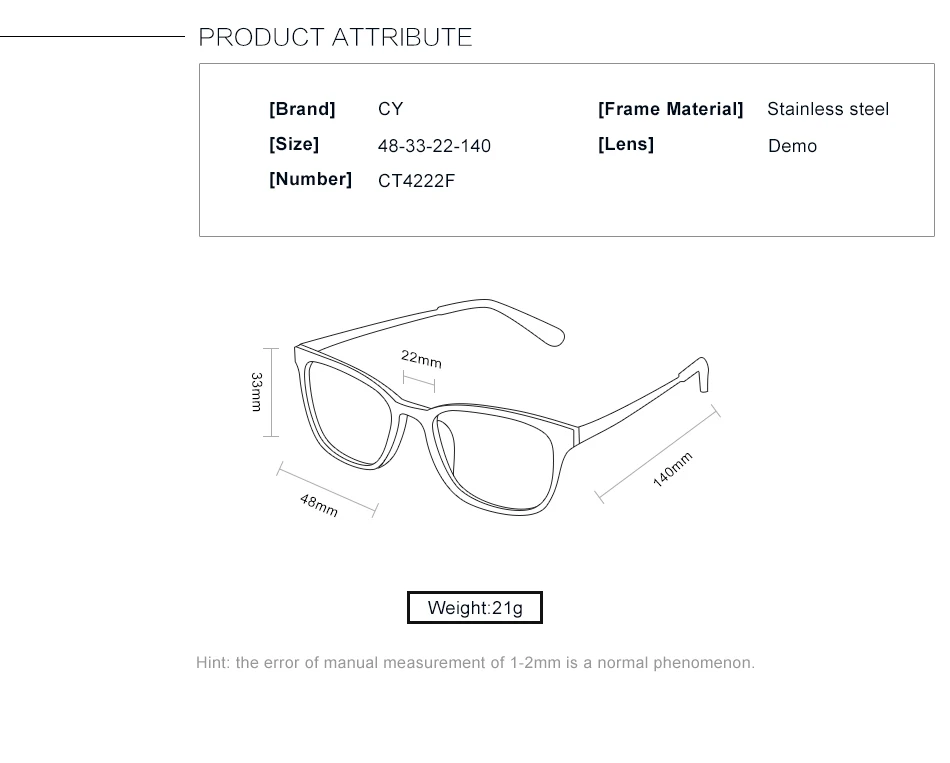Click the 22mm bridge width label

click(422, 359)
